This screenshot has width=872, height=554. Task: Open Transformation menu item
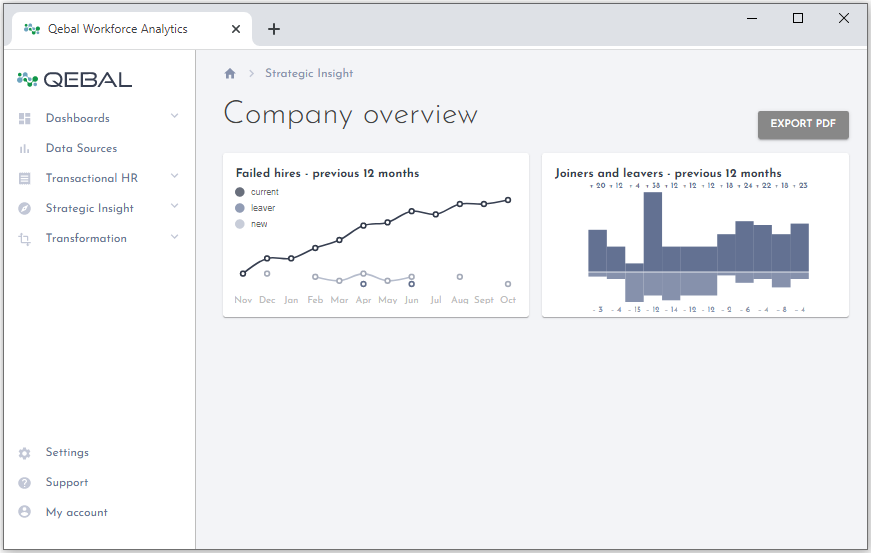[x=86, y=239]
